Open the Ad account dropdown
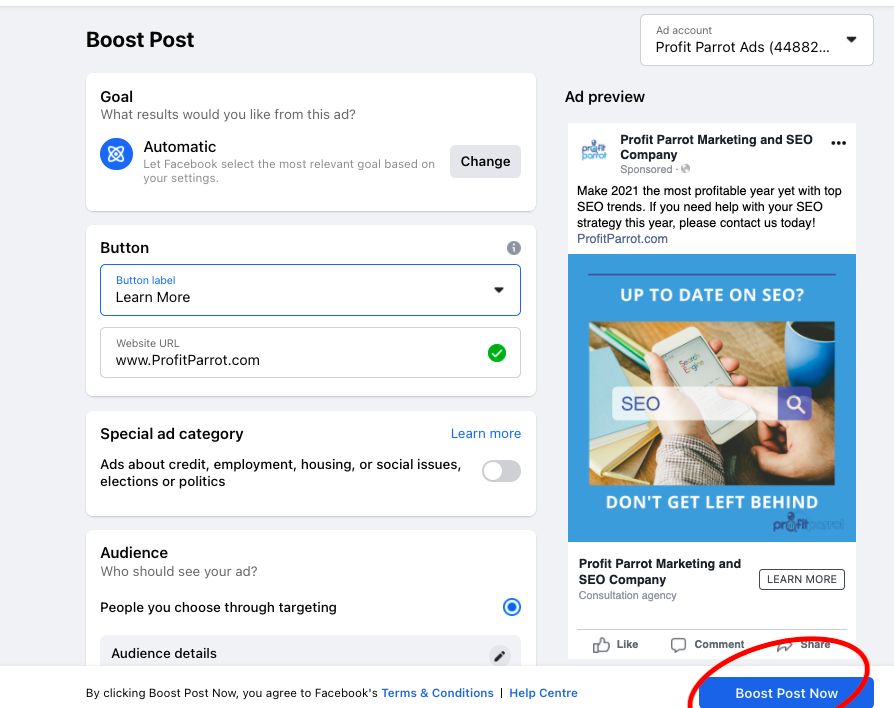The image size is (894, 708). 757,40
